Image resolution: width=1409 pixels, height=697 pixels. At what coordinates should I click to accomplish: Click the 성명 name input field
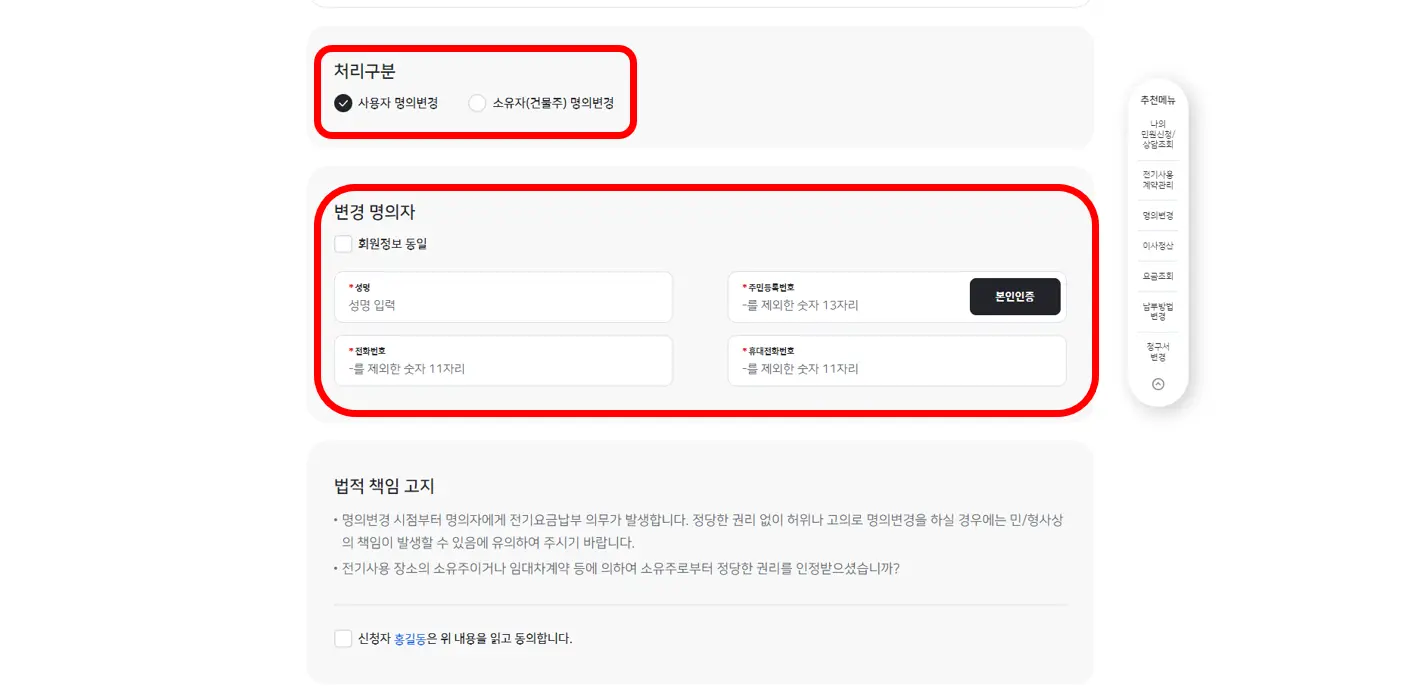[503, 297]
